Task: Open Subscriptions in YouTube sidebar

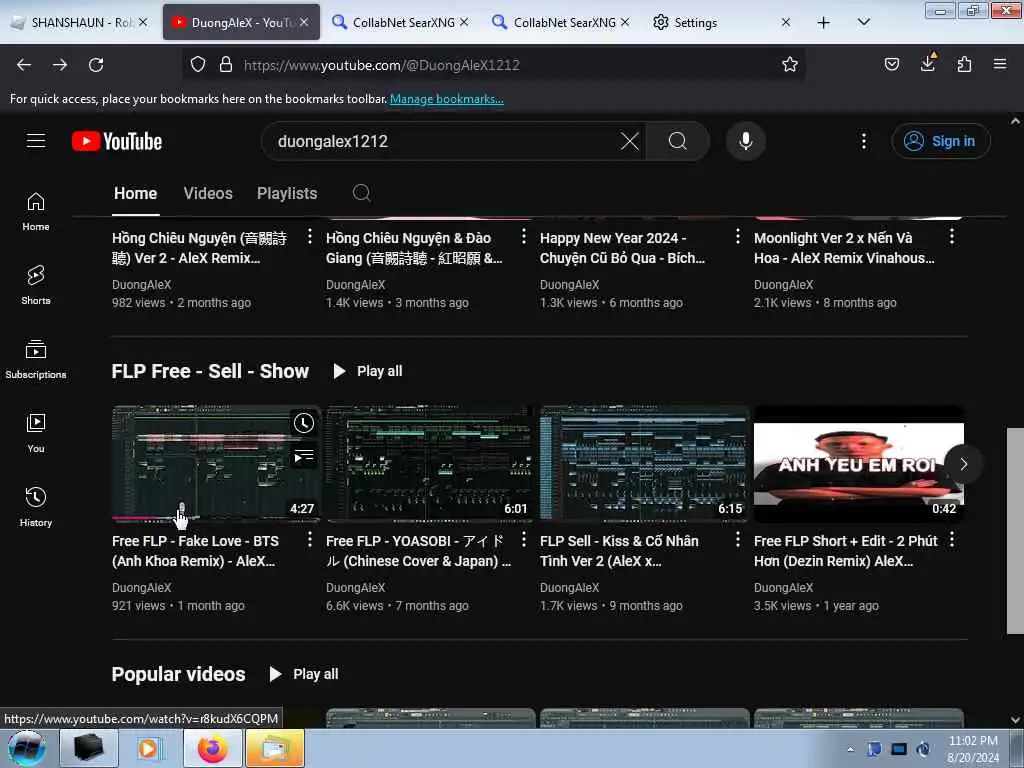Action: [36, 359]
